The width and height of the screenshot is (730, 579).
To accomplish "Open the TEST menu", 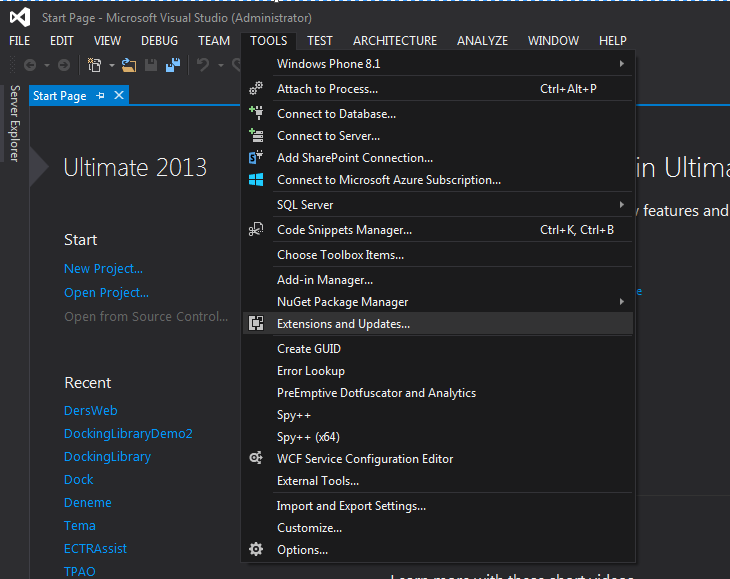I will [319, 41].
